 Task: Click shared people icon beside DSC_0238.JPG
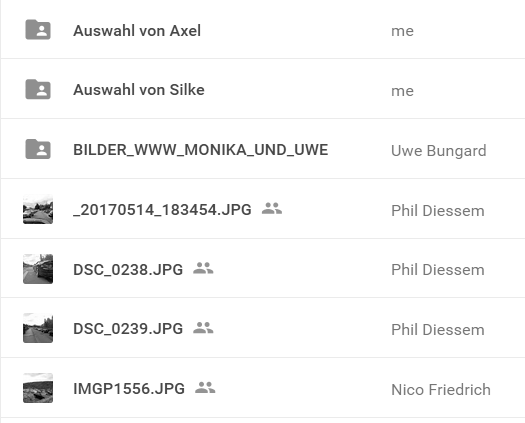tap(203, 268)
